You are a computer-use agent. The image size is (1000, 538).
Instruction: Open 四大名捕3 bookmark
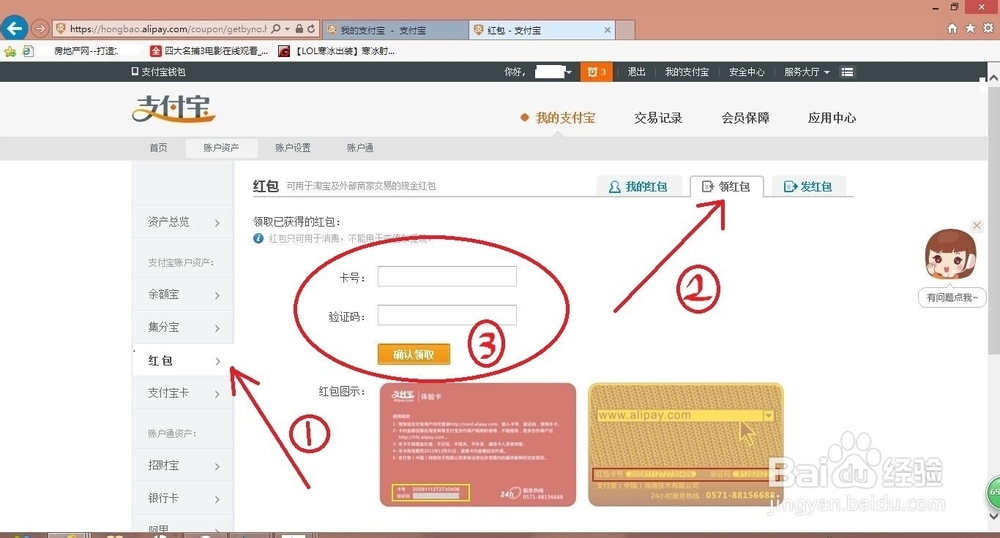coord(209,51)
